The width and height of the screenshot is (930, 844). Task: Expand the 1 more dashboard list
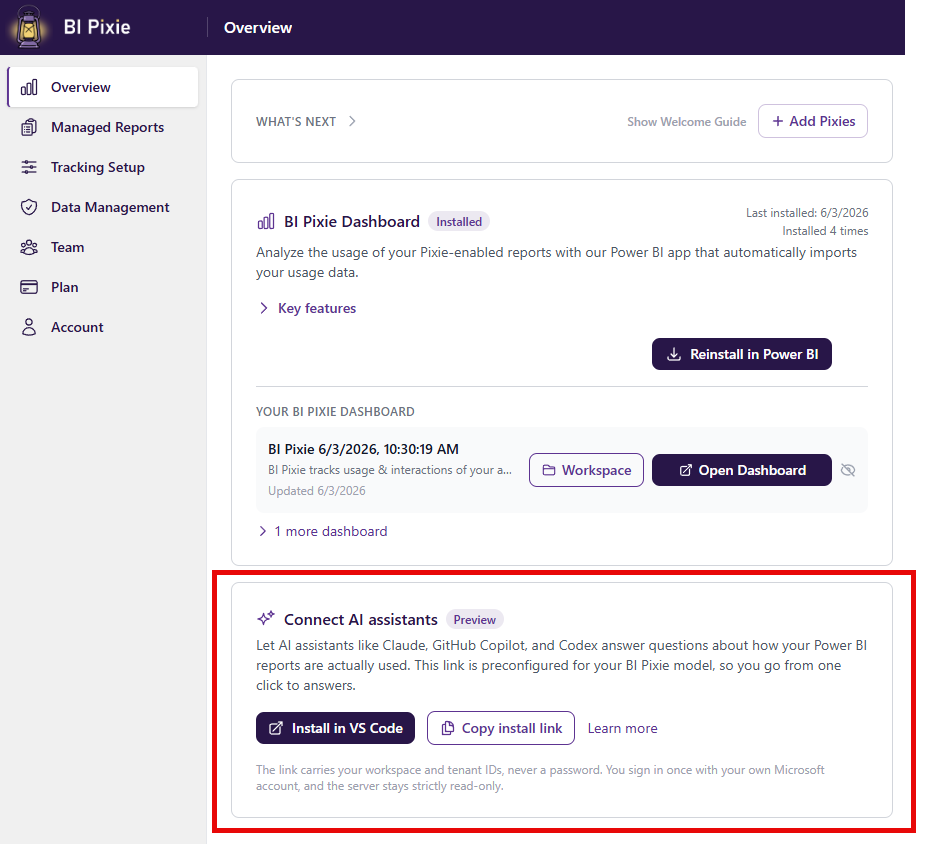click(323, 531)
